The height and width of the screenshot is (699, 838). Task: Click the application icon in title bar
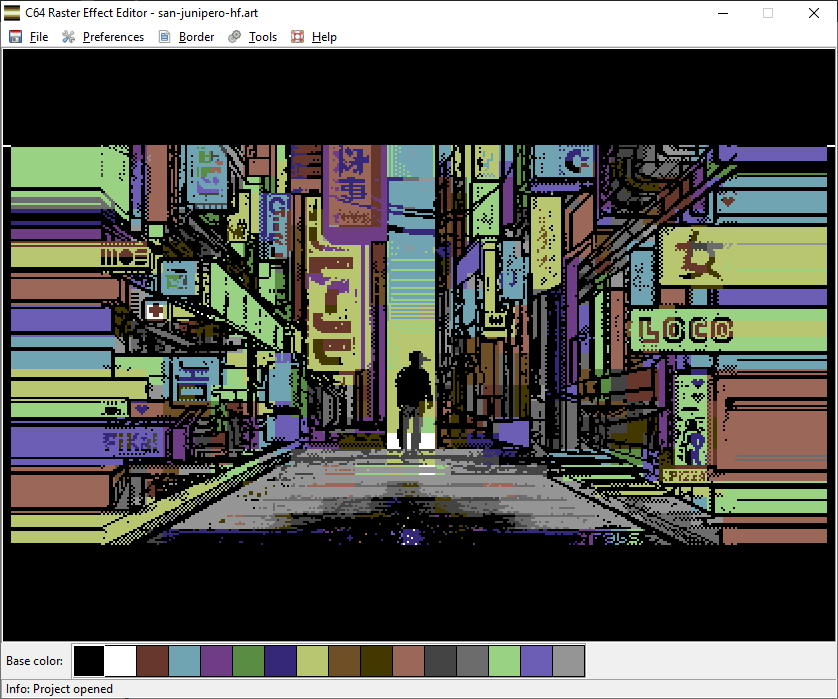tap(12, 13)
